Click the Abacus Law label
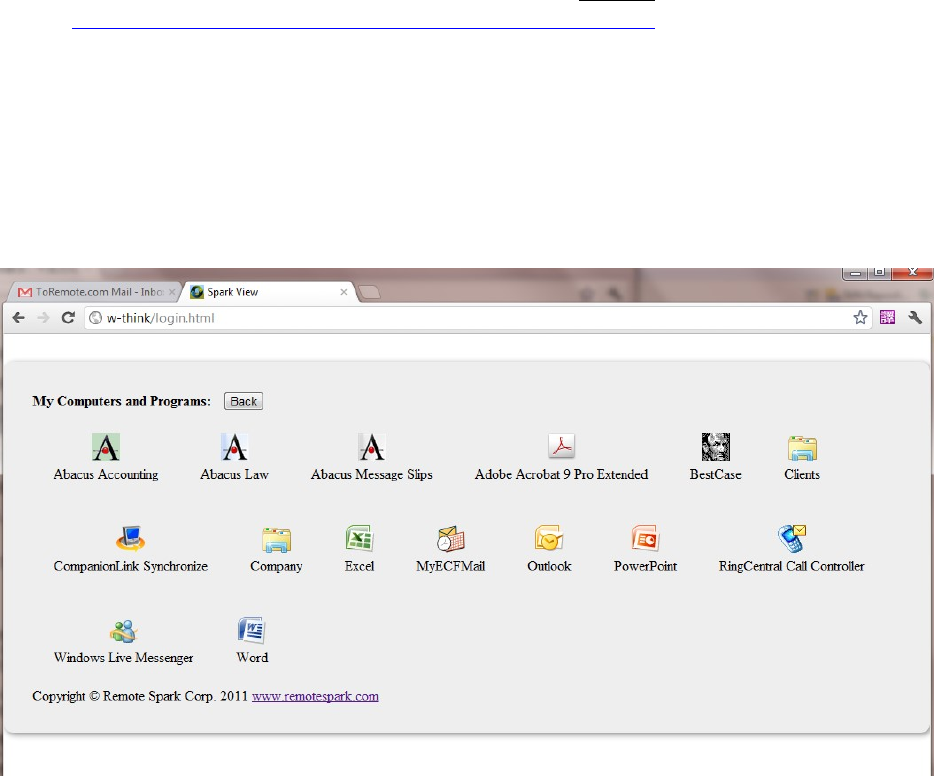934x776 pixels. coord(234,475)
